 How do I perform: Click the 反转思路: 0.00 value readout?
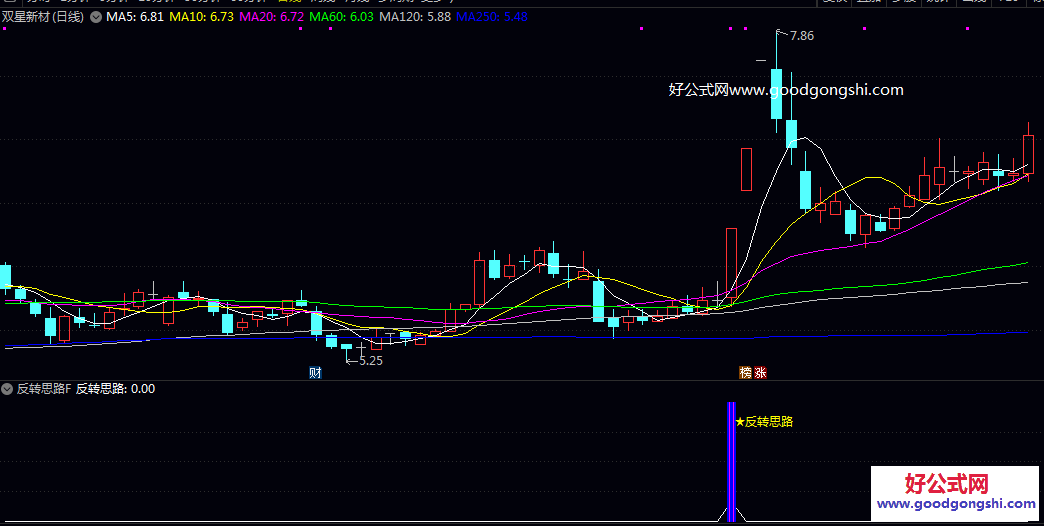(116, 389)
